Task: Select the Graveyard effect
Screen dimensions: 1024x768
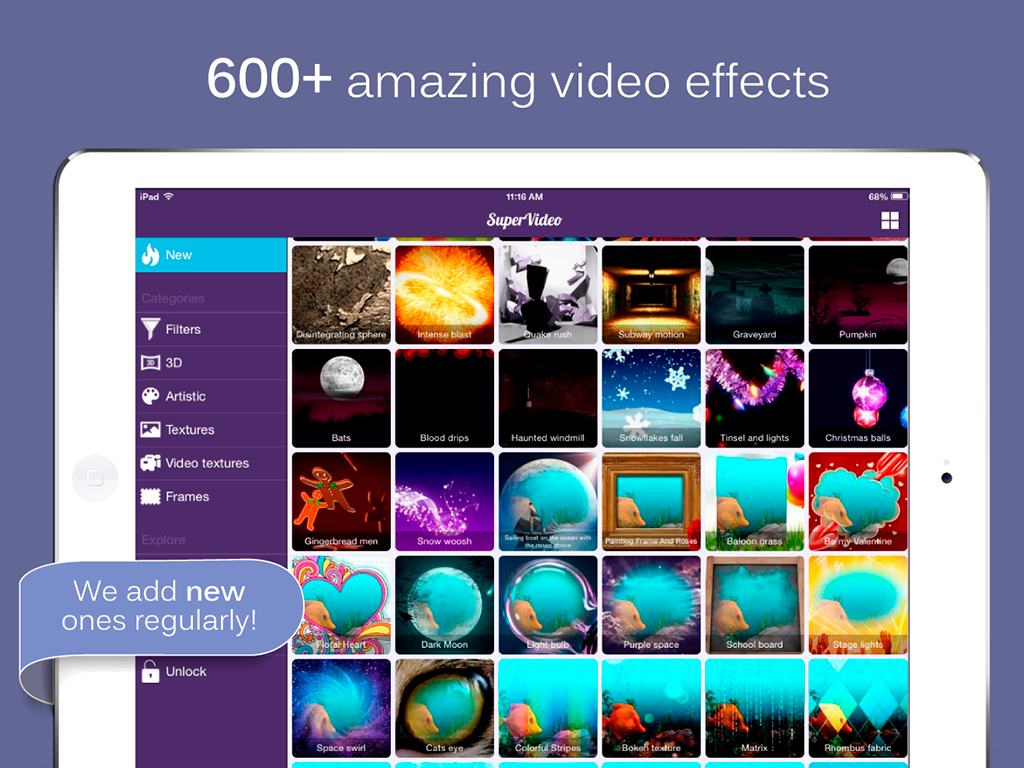Action: coord(754,295)
